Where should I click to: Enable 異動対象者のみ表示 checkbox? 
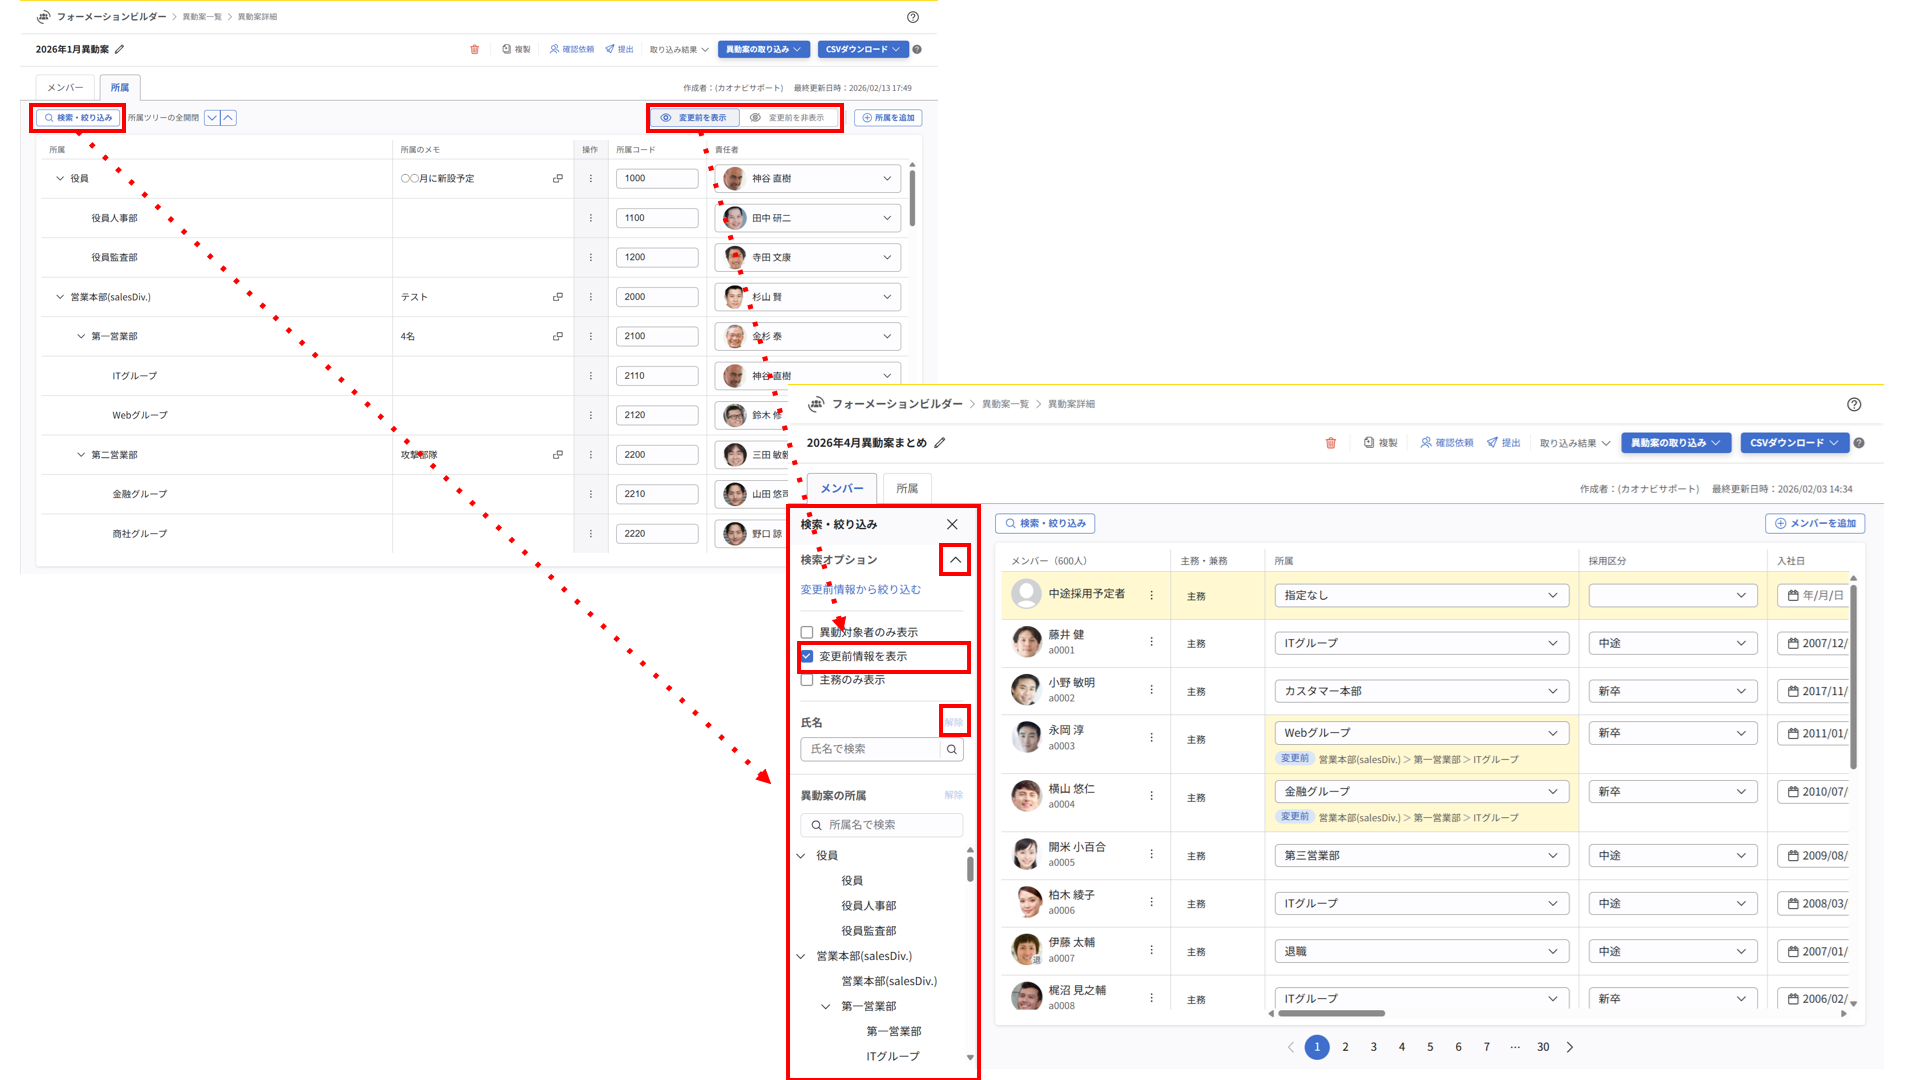(x=807, y=632)
